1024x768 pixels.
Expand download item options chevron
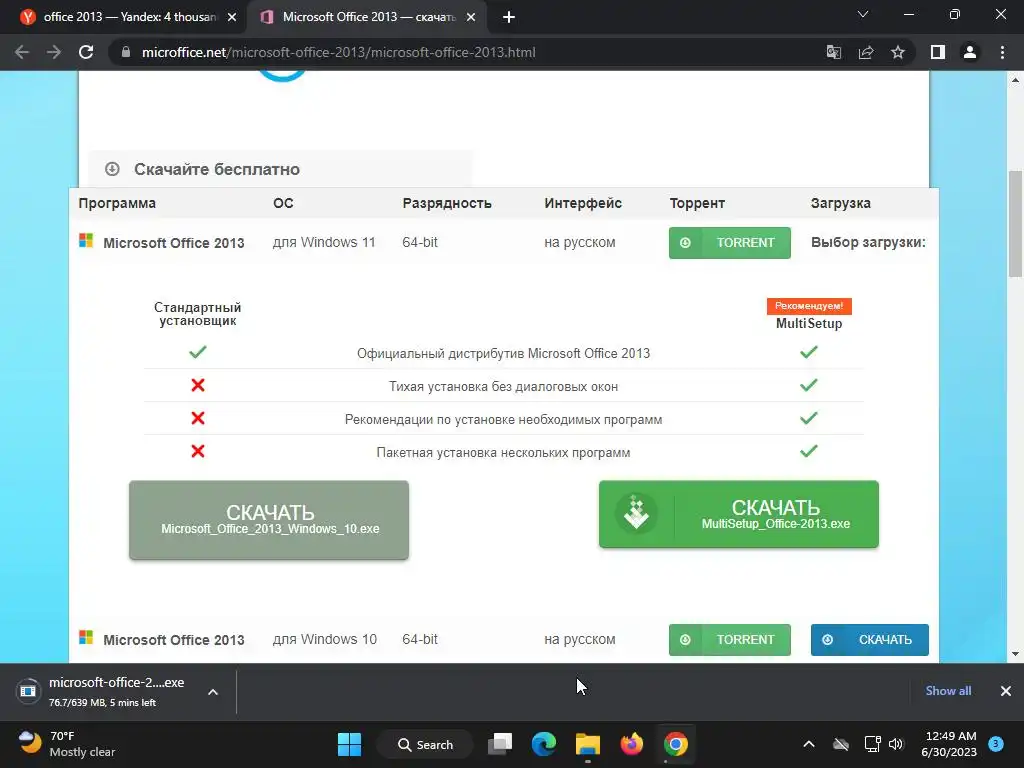(x=213, y=692)
